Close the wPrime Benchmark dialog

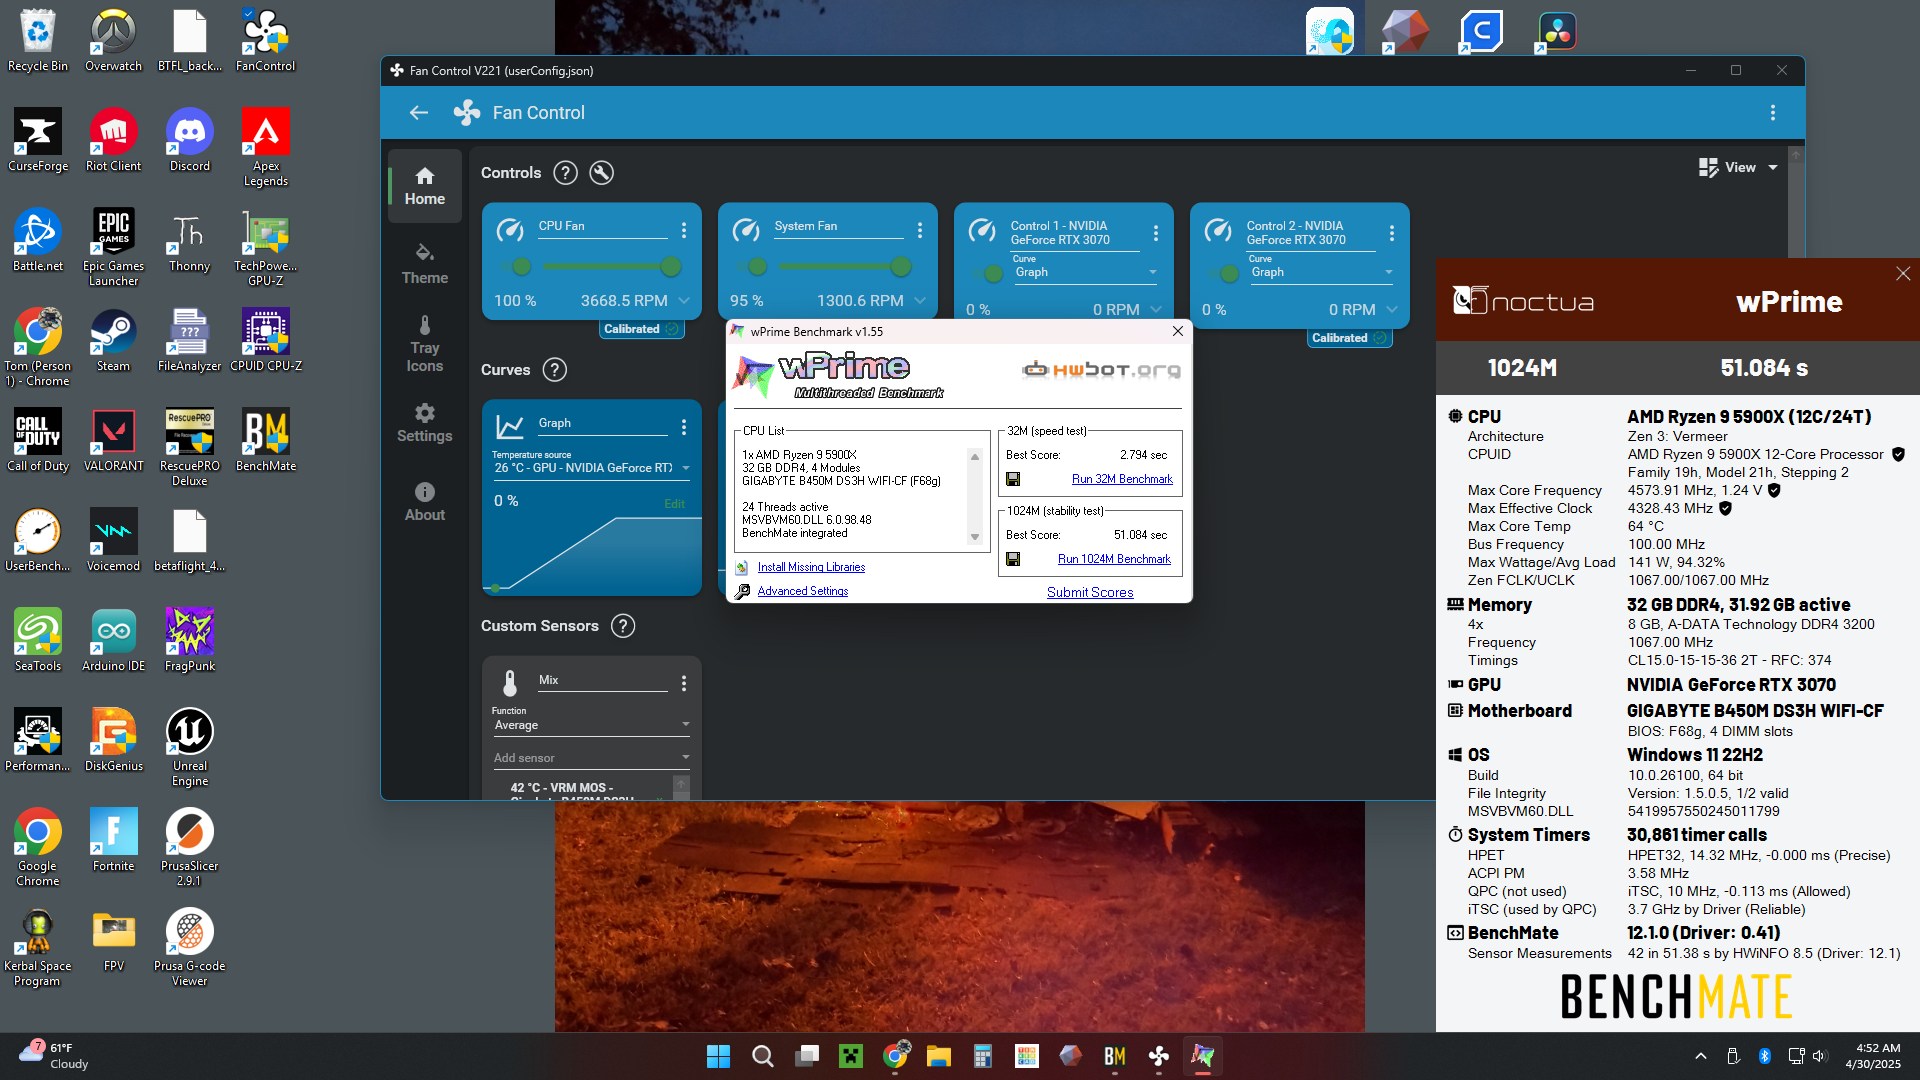point(1178,331)
